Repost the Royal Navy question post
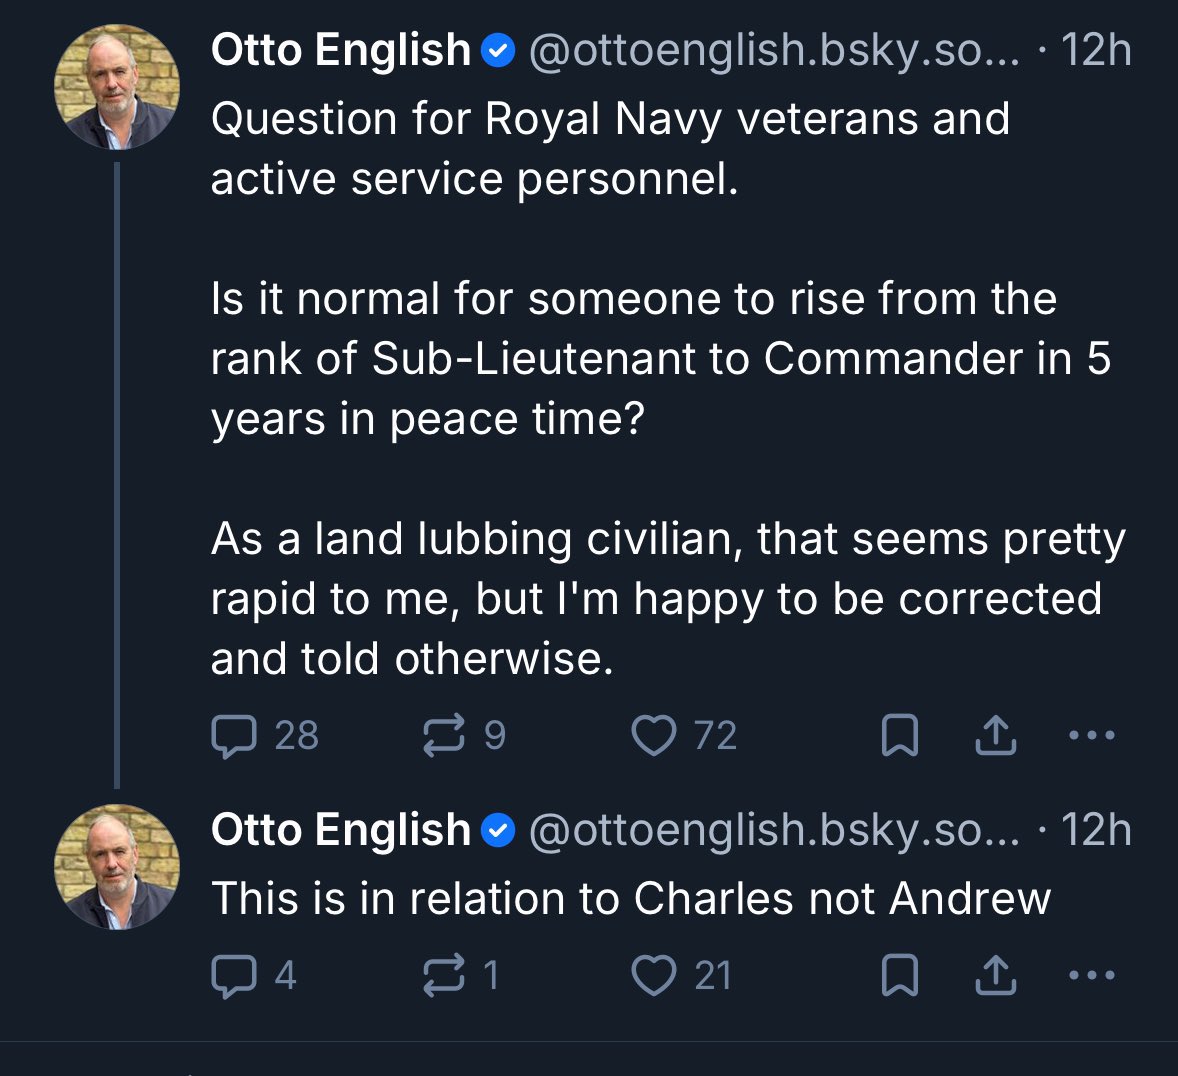 444,737
